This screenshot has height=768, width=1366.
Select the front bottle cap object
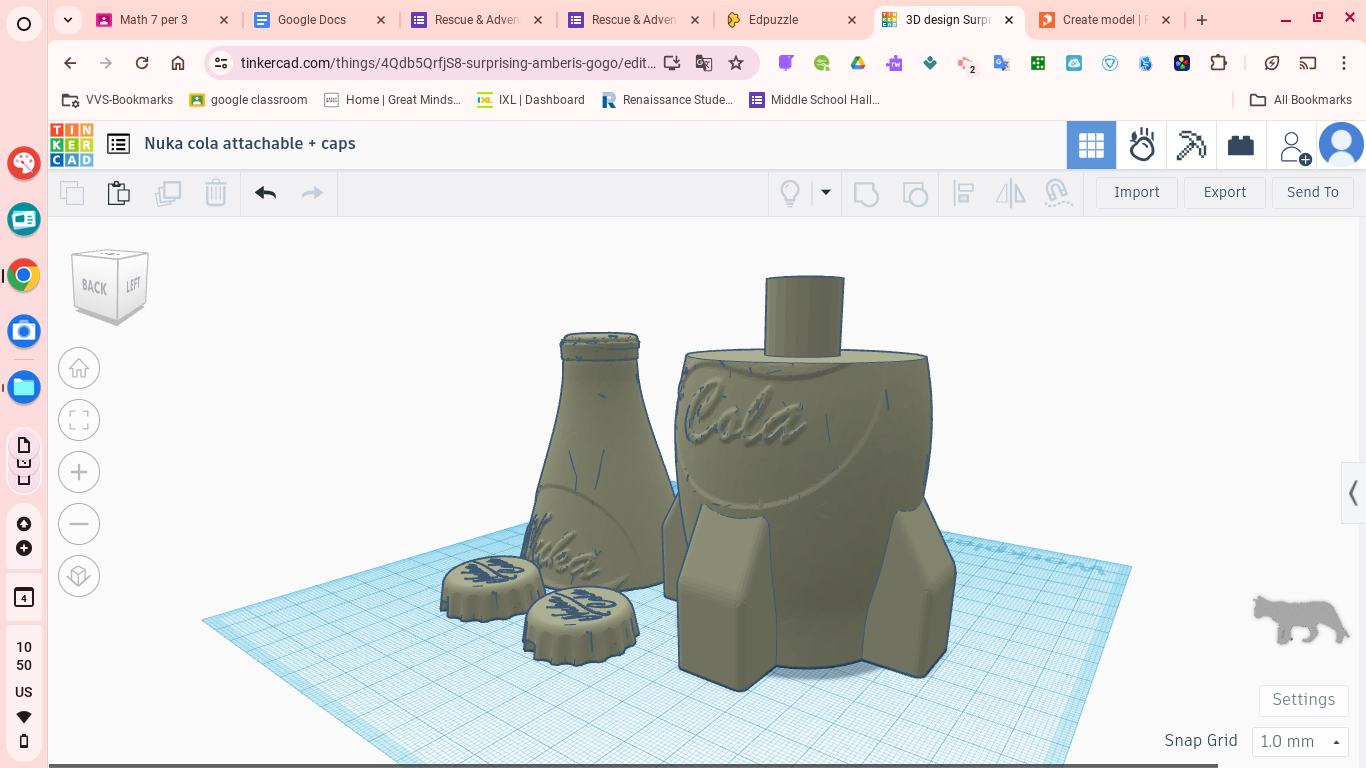580,624
